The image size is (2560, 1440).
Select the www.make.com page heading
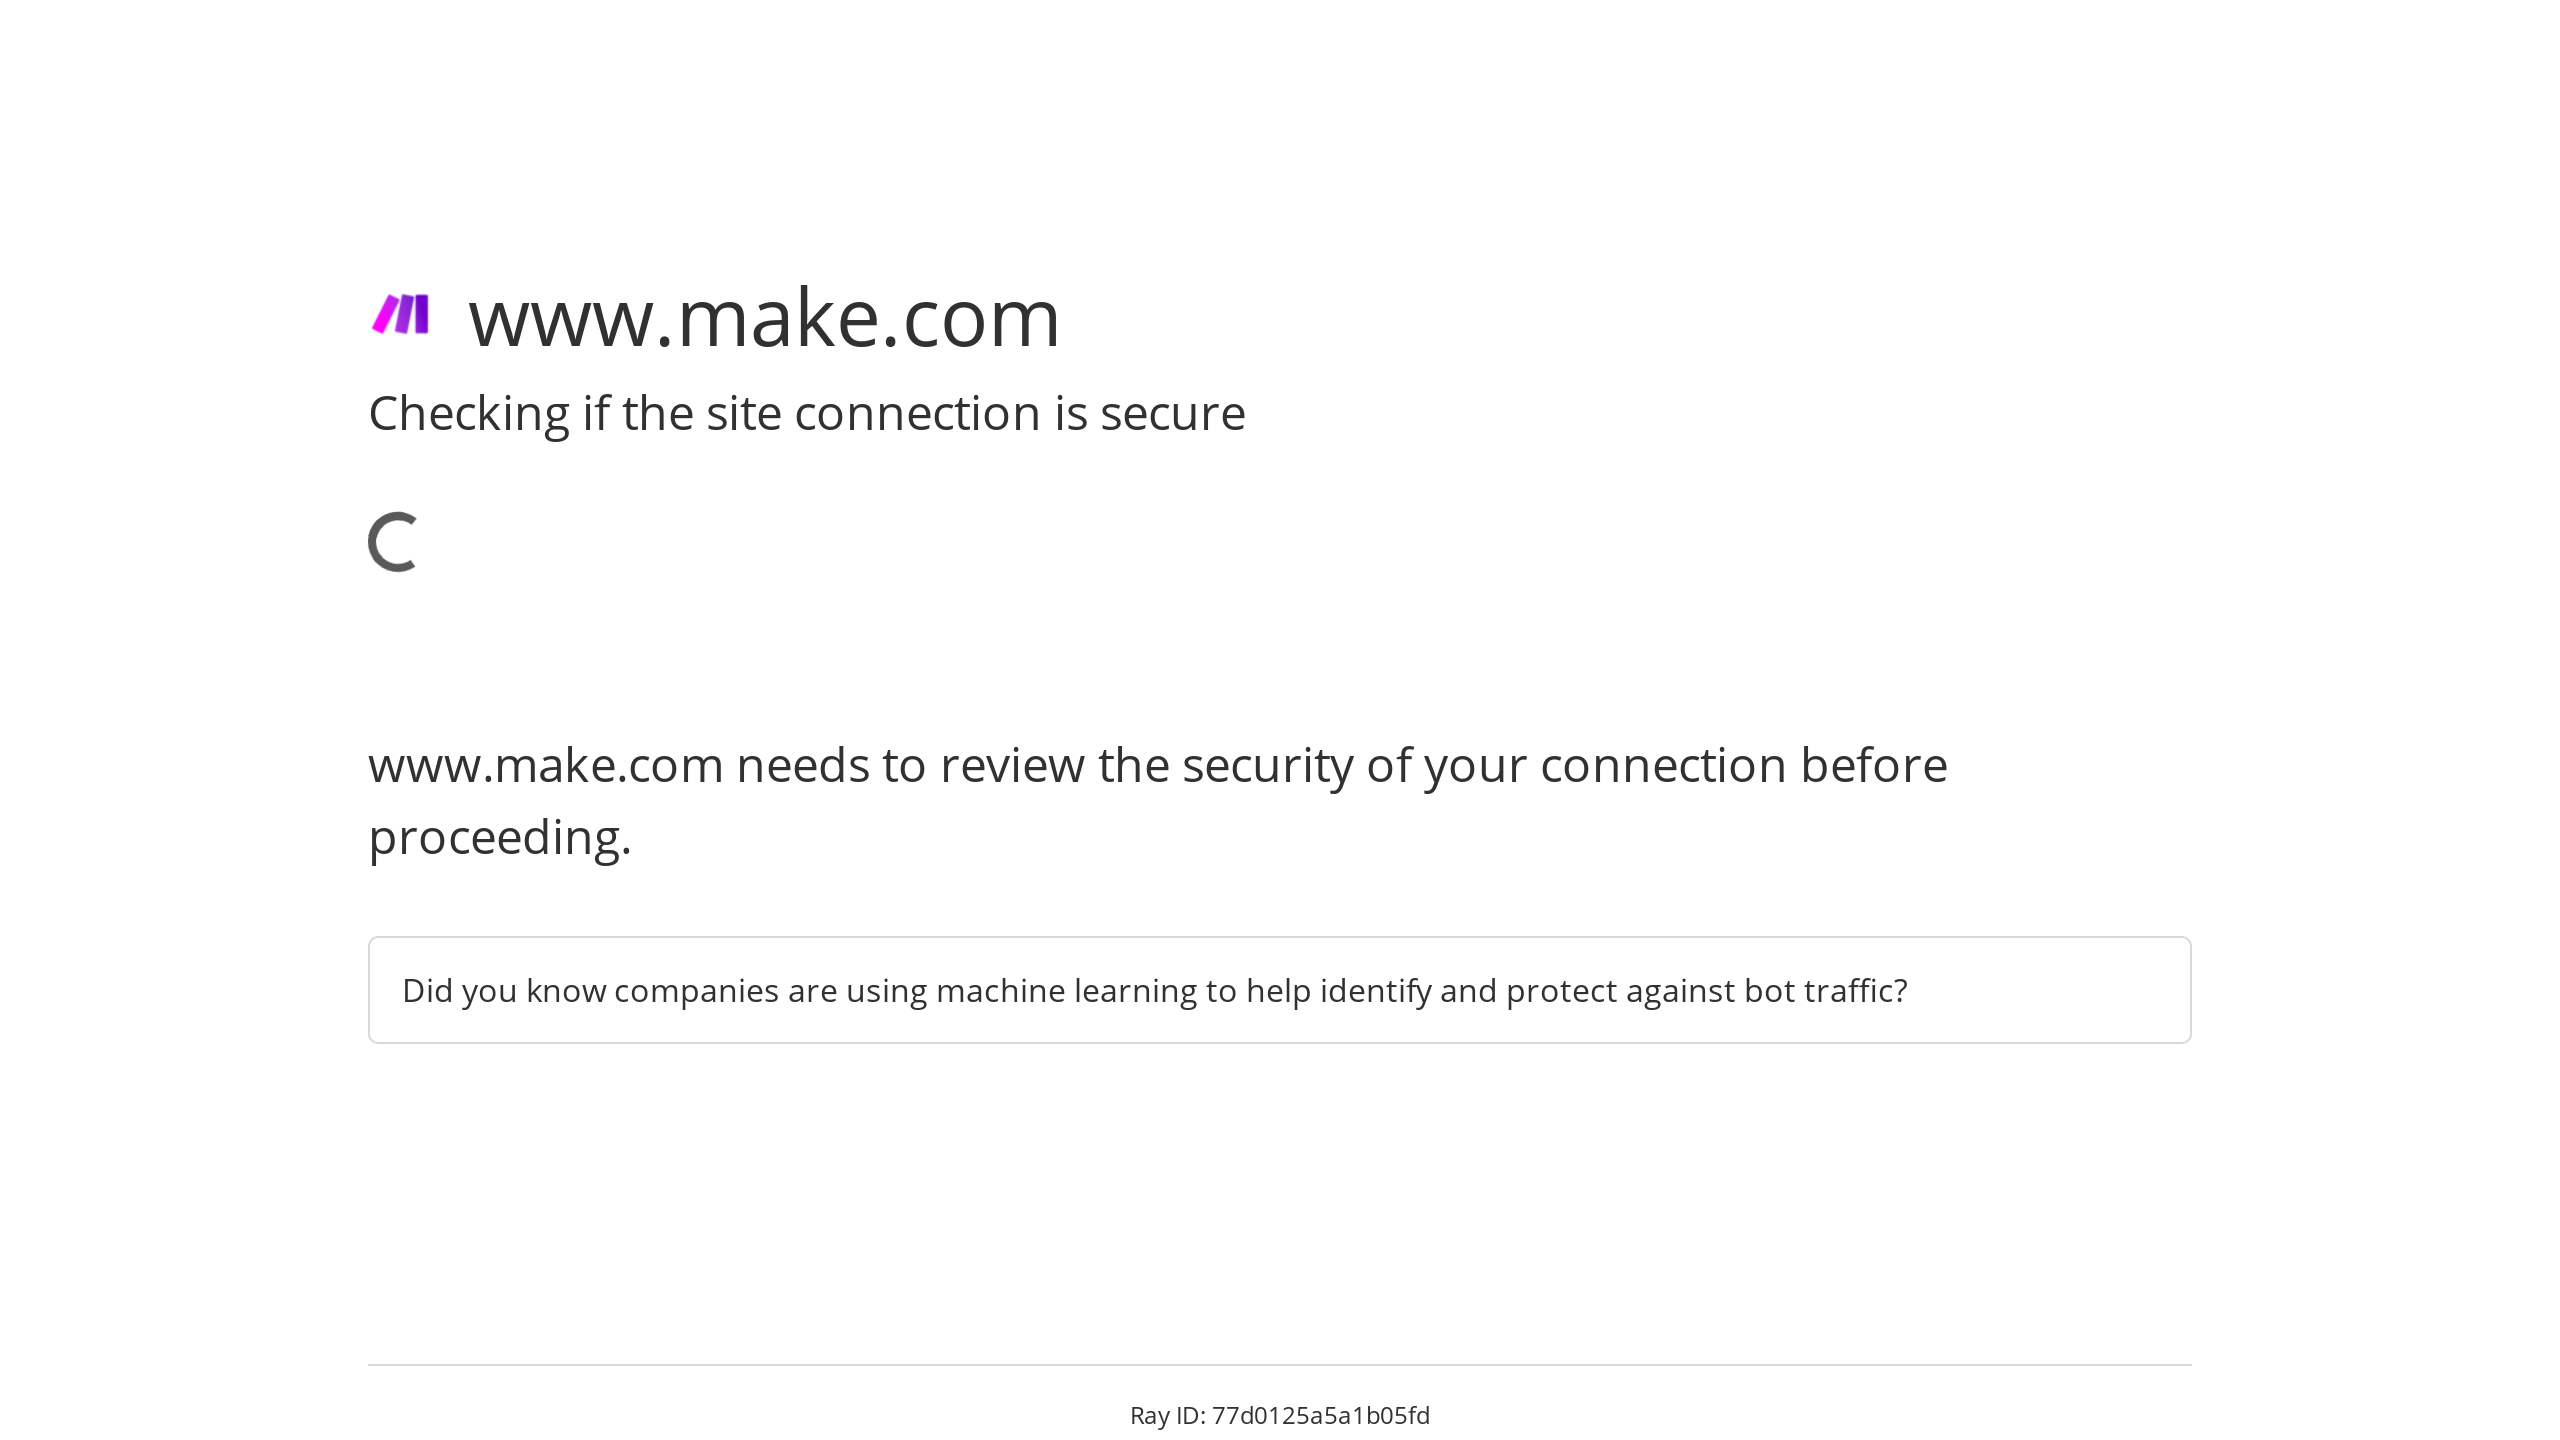pyautogui.click(x=764, y=318)
